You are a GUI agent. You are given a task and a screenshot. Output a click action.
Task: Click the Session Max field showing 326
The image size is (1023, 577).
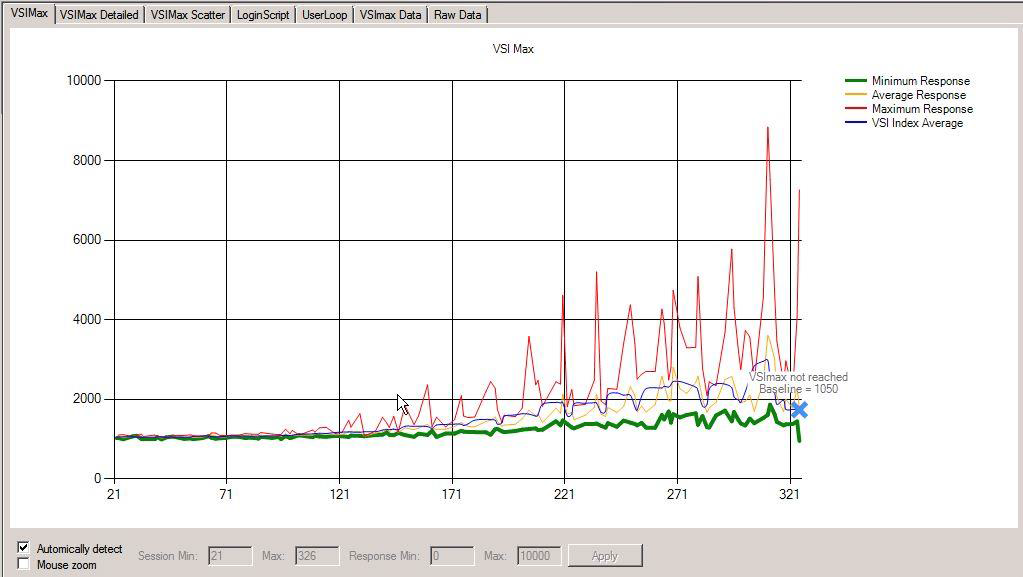pyautogui.click(x=316, y=555)
